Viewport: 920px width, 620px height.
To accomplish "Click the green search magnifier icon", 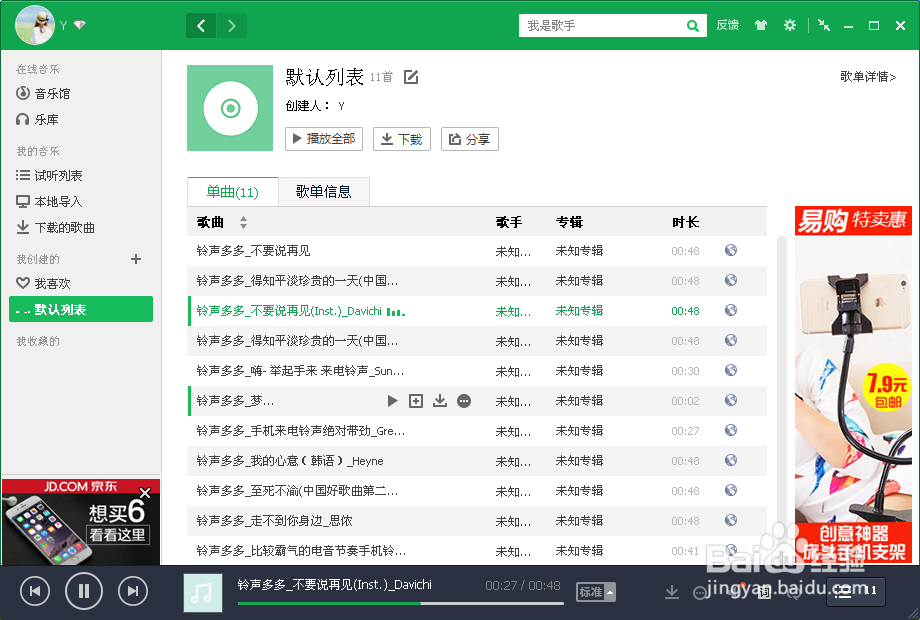I will 693,25.
